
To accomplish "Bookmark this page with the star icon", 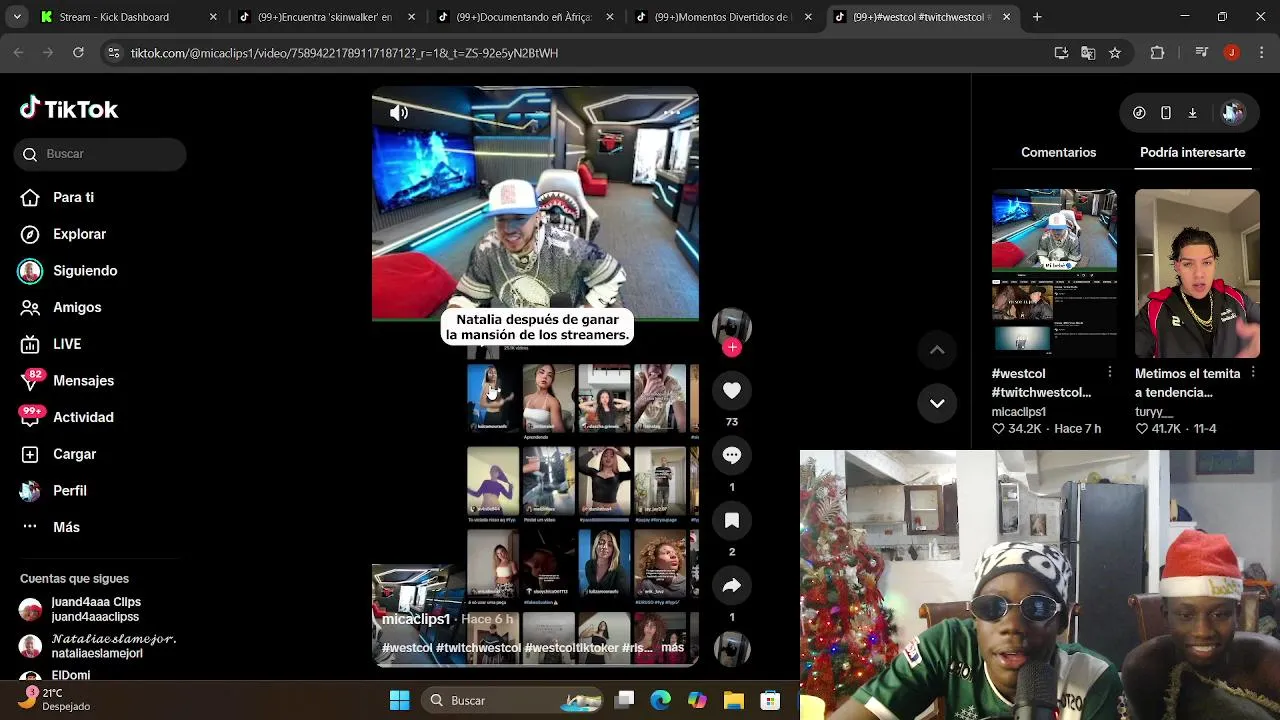I will click(1115, 53).
